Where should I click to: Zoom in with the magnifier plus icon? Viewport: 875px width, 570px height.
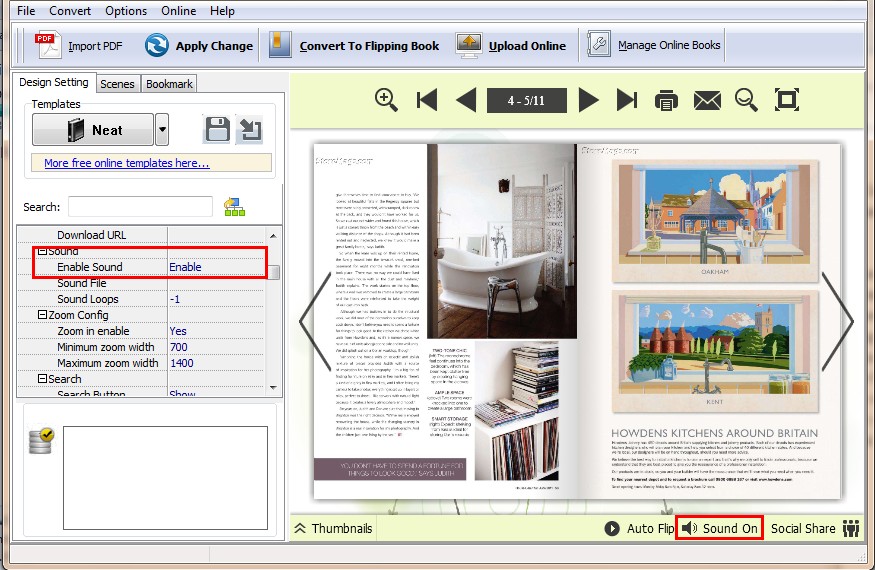coord(386,100)
